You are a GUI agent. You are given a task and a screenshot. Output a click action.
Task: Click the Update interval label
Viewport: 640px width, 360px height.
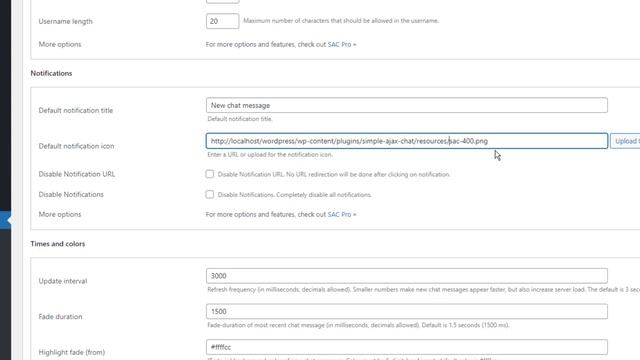coord(63,281)
